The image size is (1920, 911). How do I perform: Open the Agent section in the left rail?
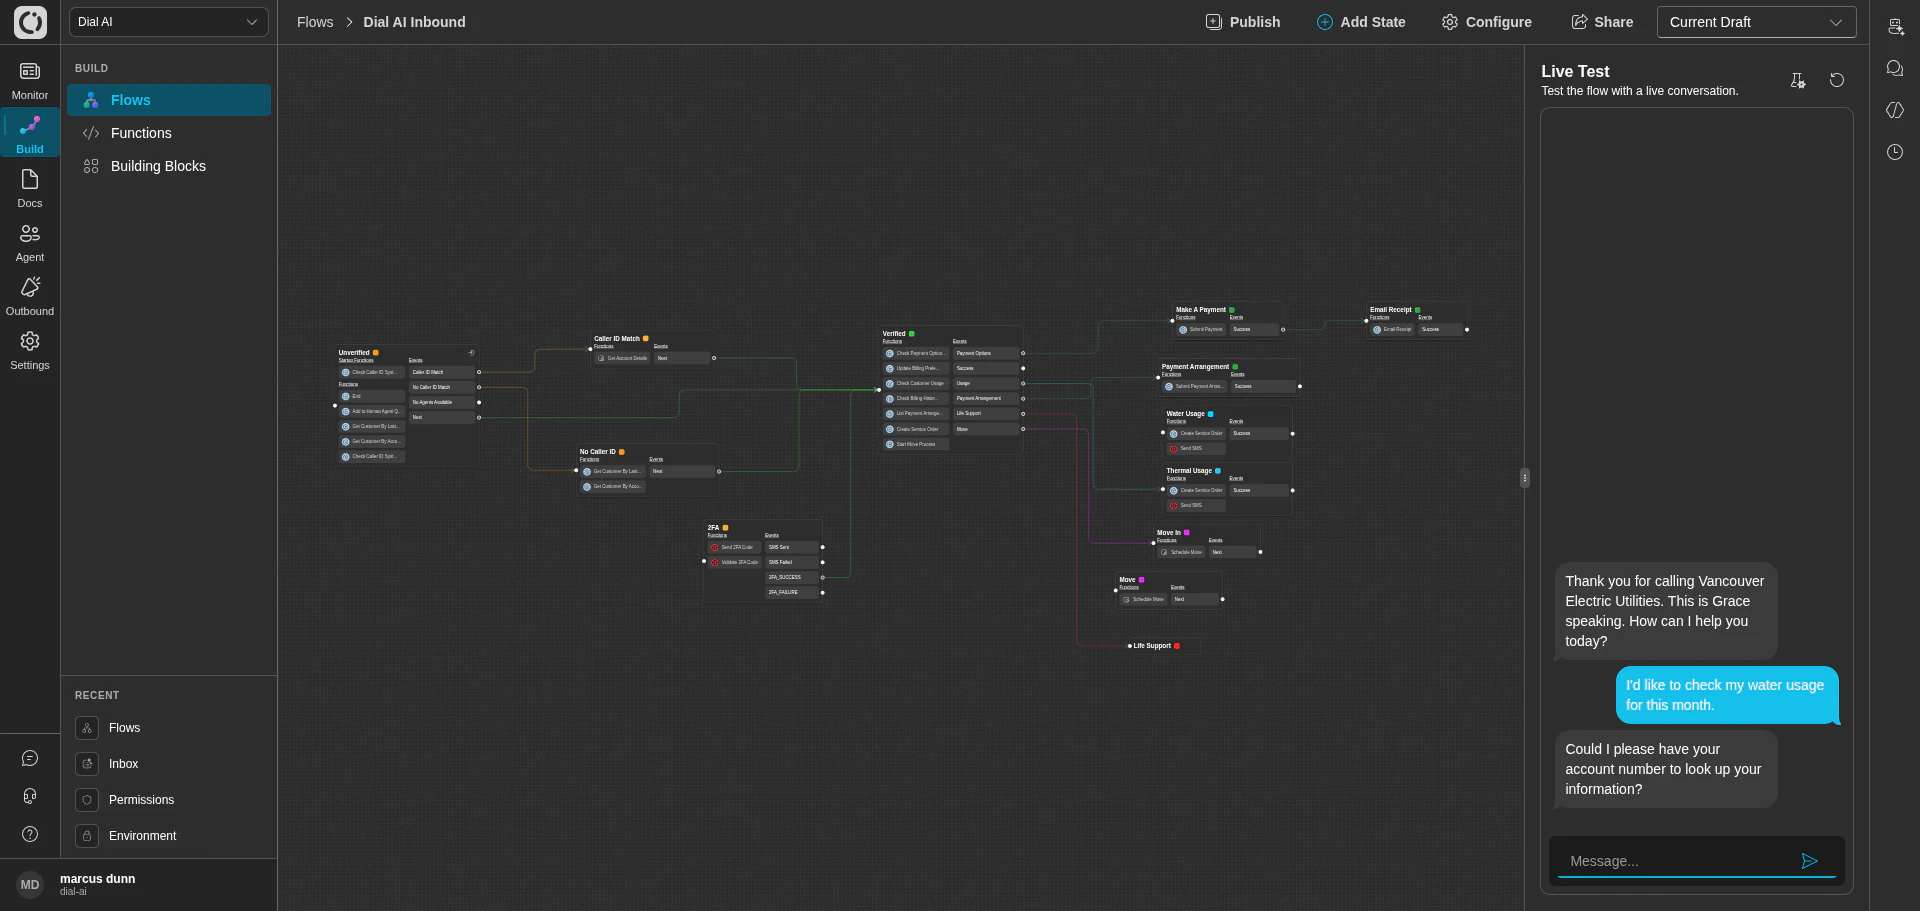tap(30, 243)
